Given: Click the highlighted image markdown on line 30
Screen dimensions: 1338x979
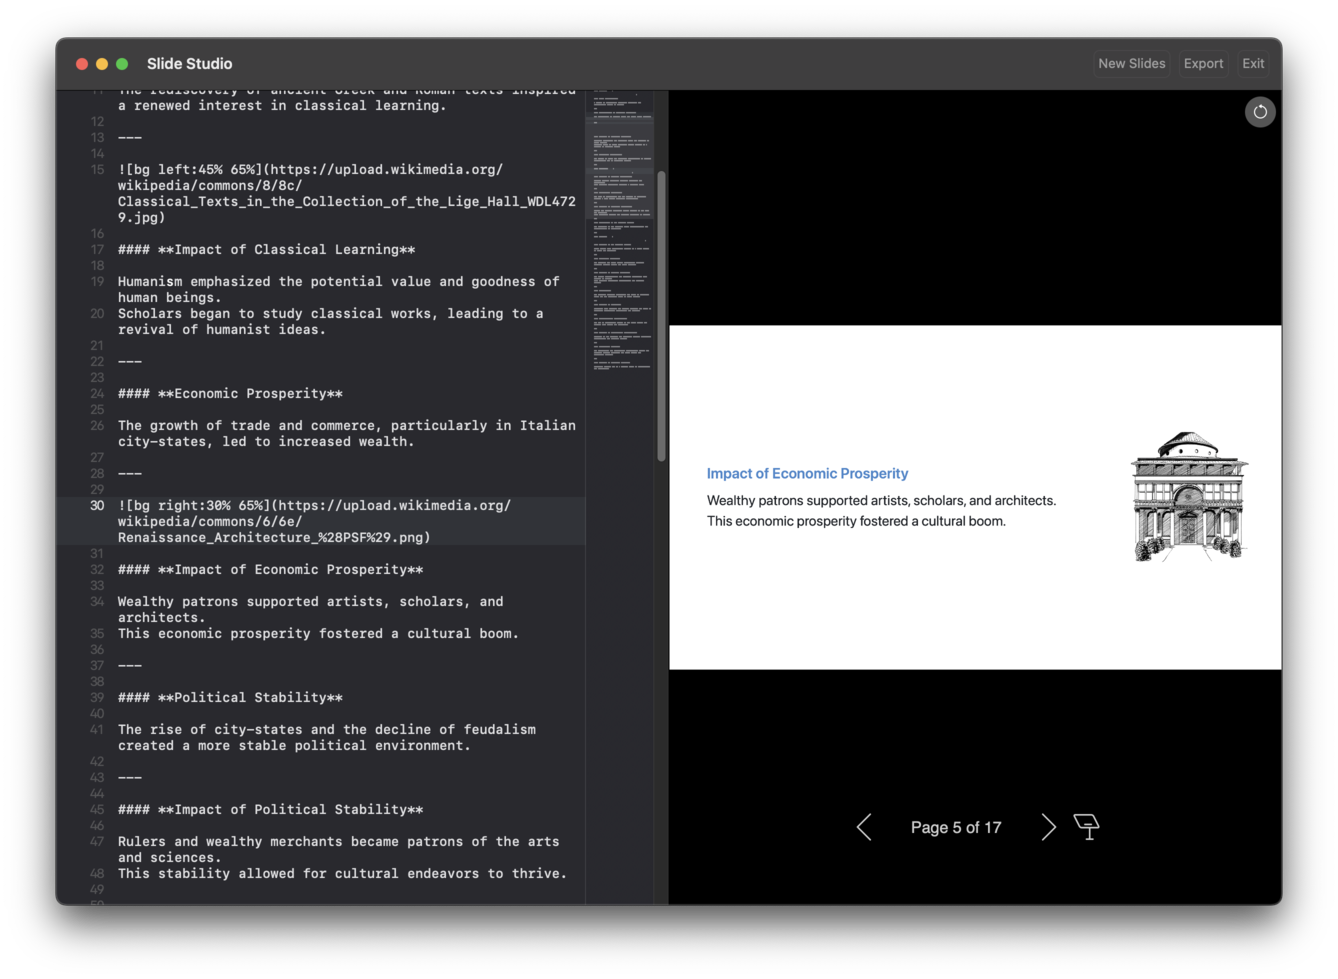Looking at the screenshot, I should 300,521.
